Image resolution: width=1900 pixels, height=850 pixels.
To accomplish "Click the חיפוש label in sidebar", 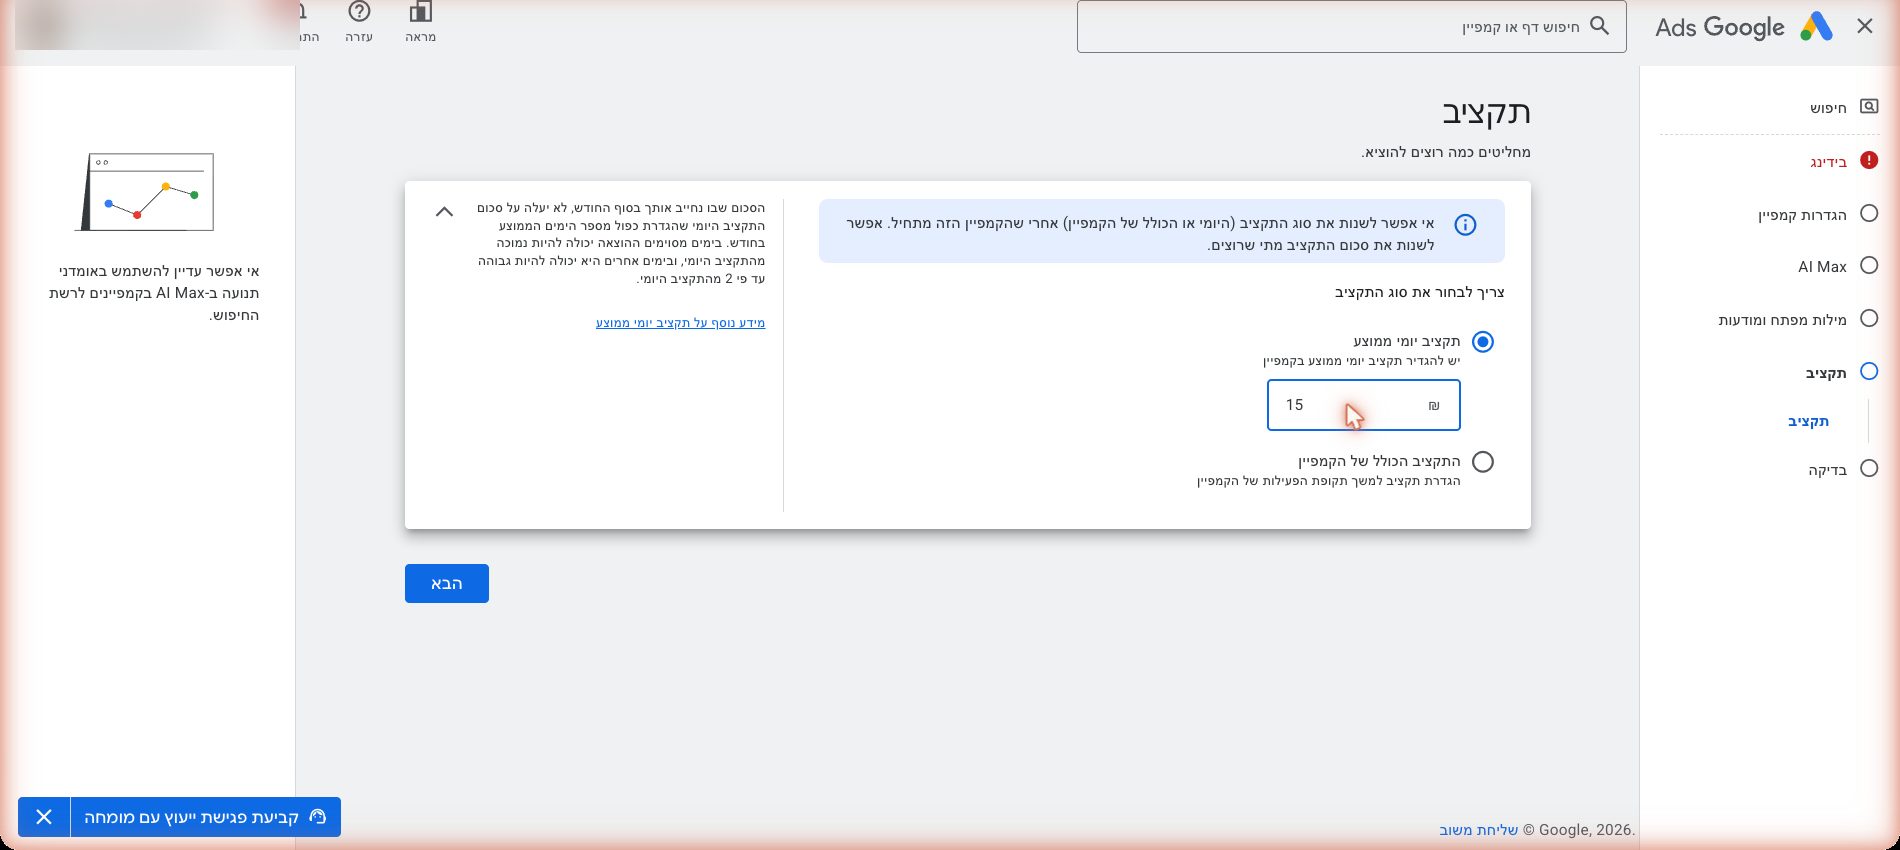I will [x=1828, y=107].
